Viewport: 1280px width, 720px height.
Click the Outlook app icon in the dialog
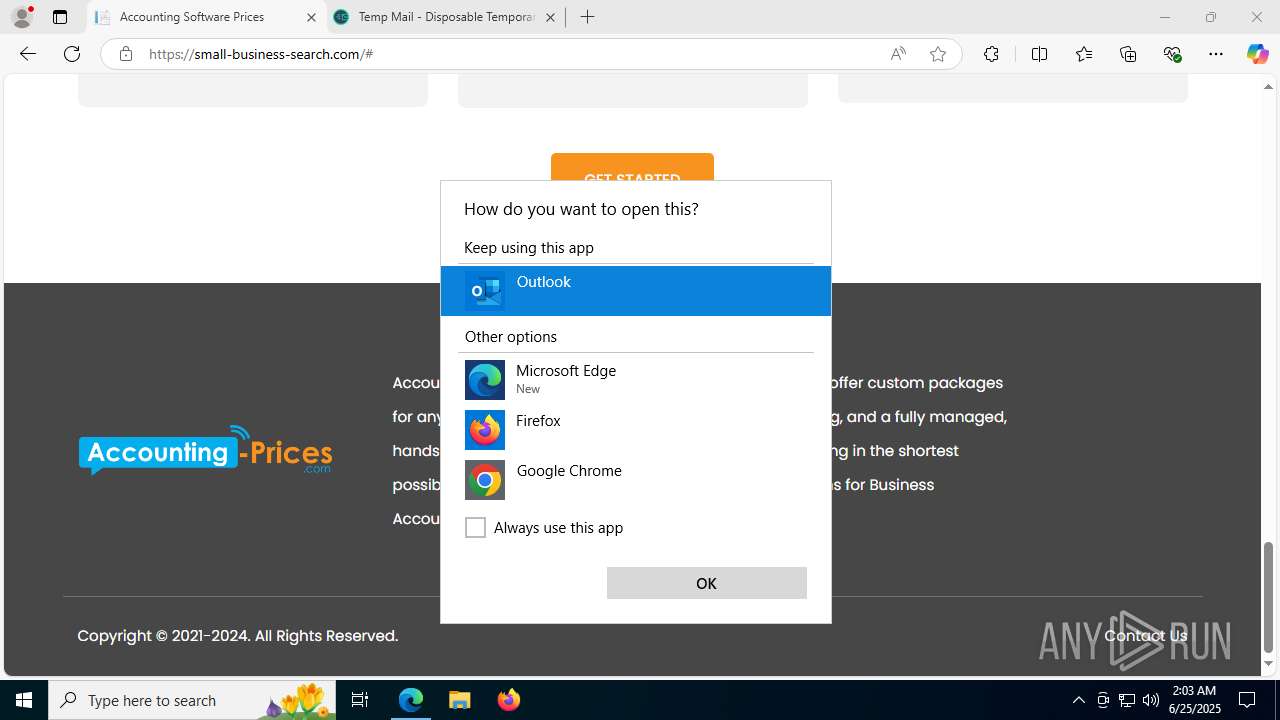coord(485,291)
